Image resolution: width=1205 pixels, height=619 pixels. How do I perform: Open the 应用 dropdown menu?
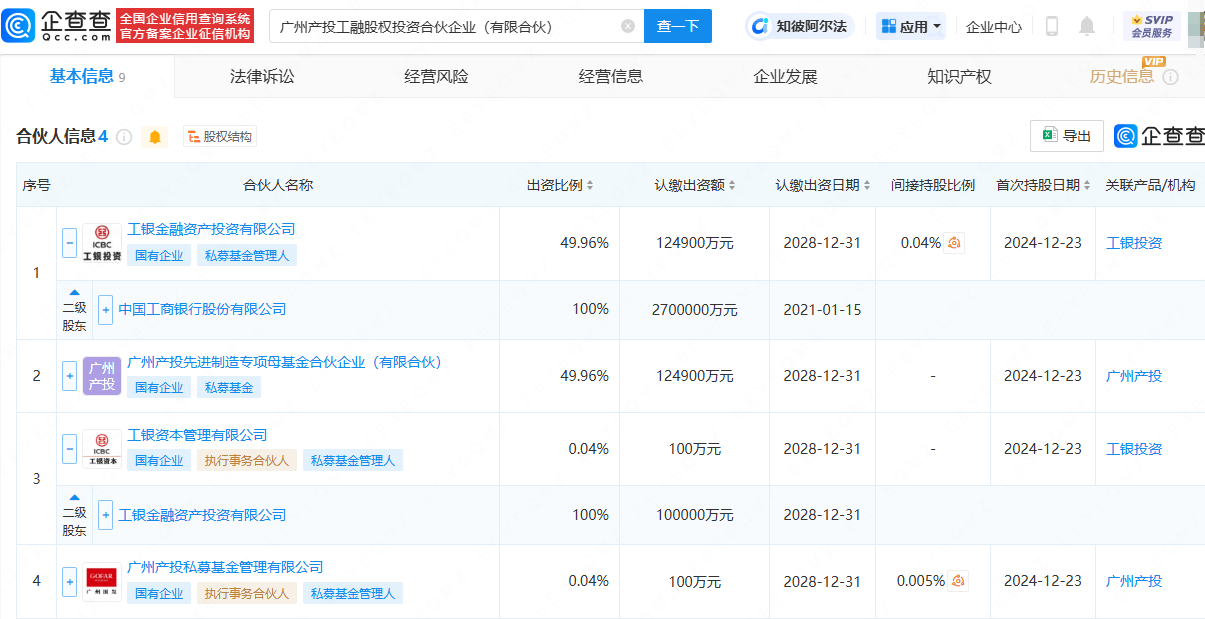(x=911, y=26)
